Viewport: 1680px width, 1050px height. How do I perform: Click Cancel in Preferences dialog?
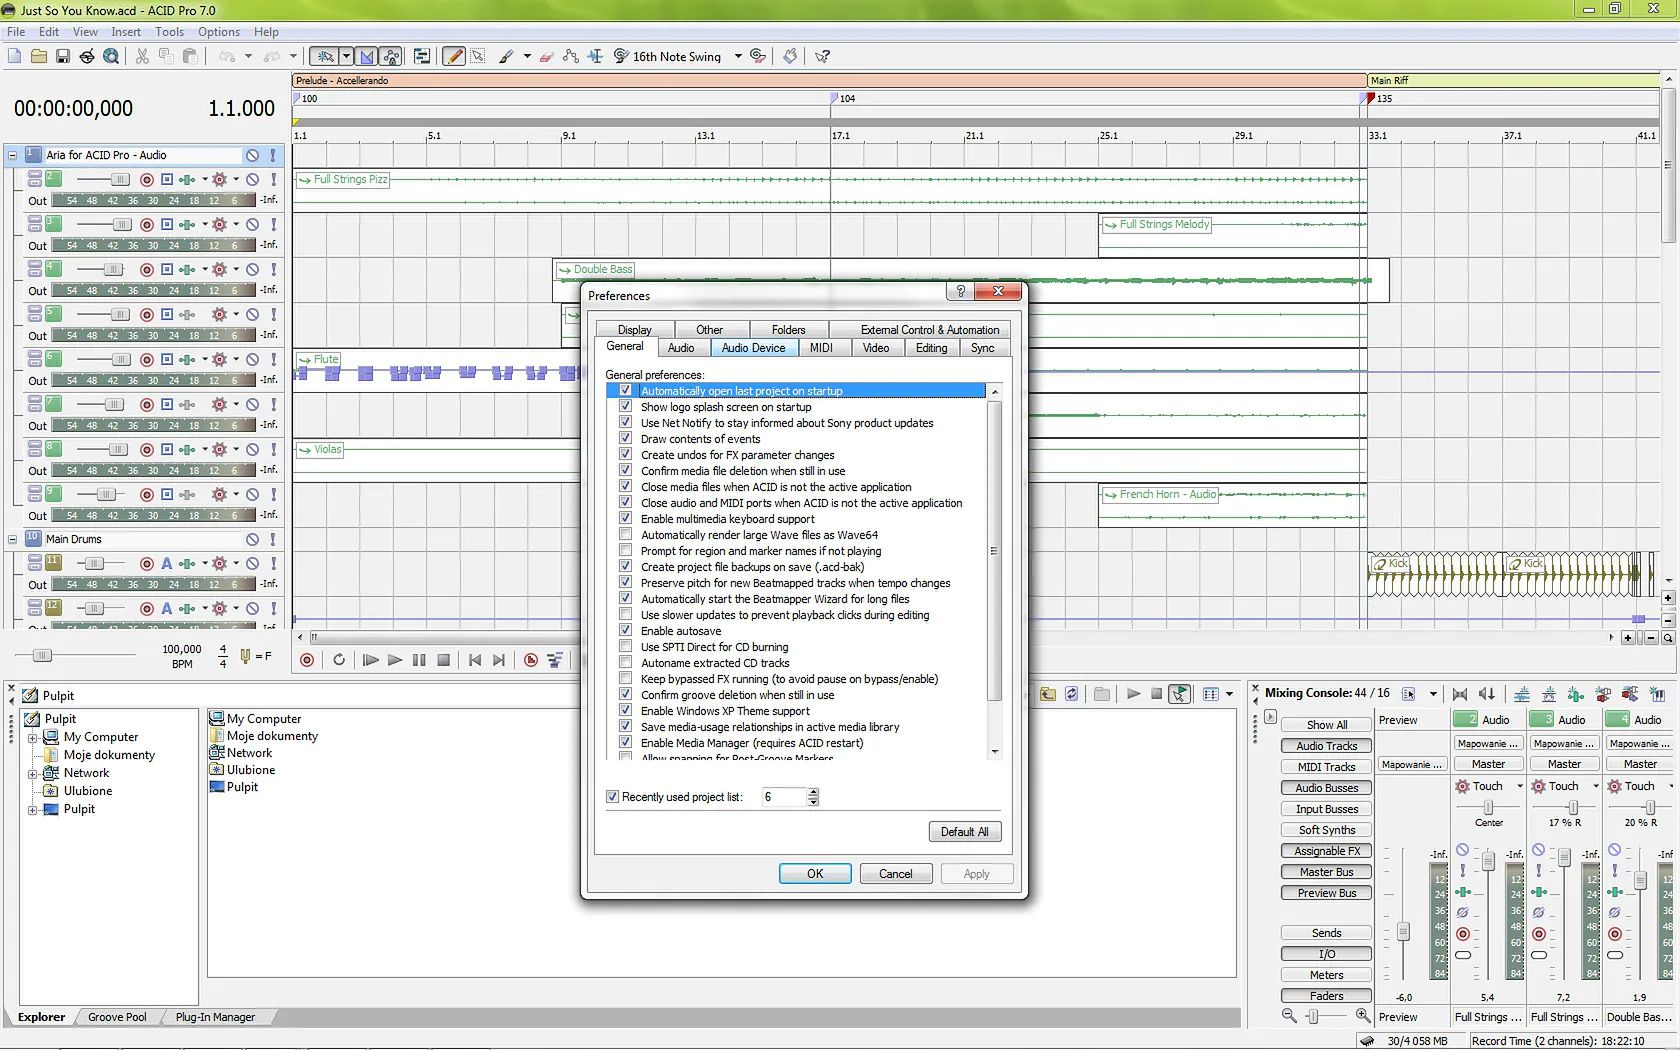[x=895, y=874]
